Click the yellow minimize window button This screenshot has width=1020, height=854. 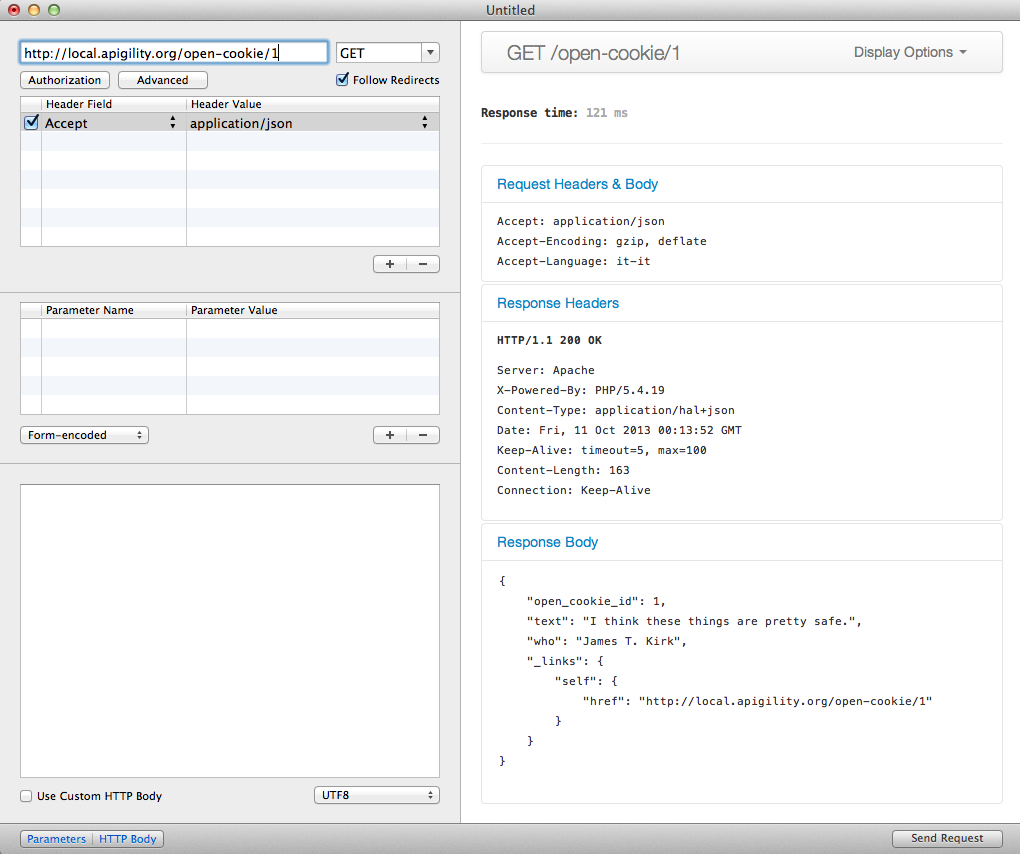(34, 10)
